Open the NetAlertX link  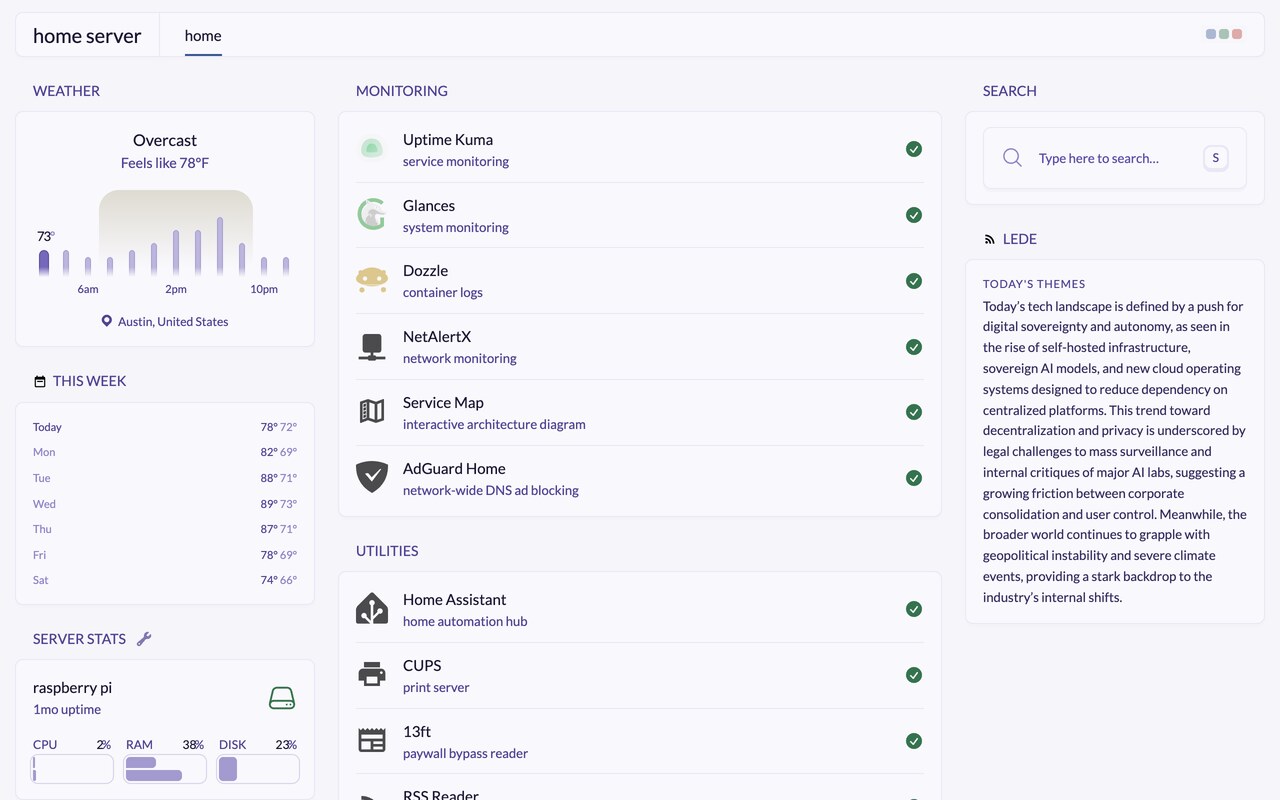(437, 336)
